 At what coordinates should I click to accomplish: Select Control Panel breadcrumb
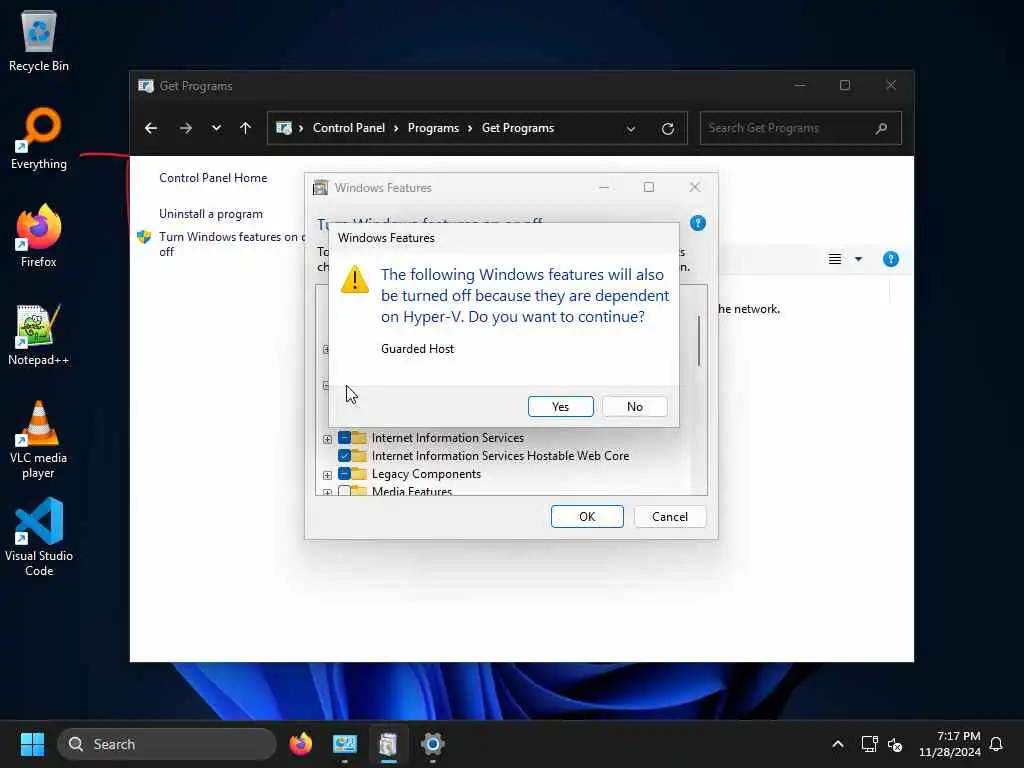point(349,128)
